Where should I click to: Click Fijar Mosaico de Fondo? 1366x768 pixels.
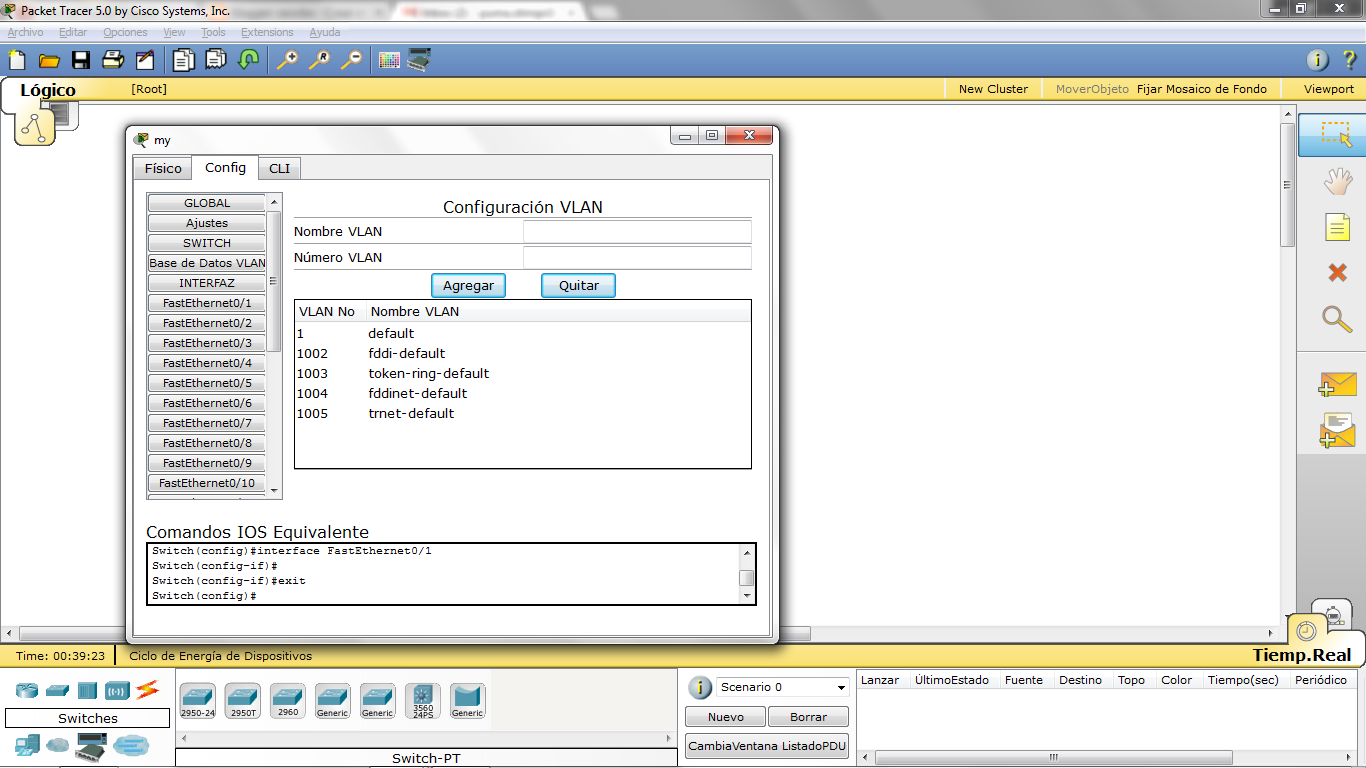pyautogui.click(x=1202, y=89)
